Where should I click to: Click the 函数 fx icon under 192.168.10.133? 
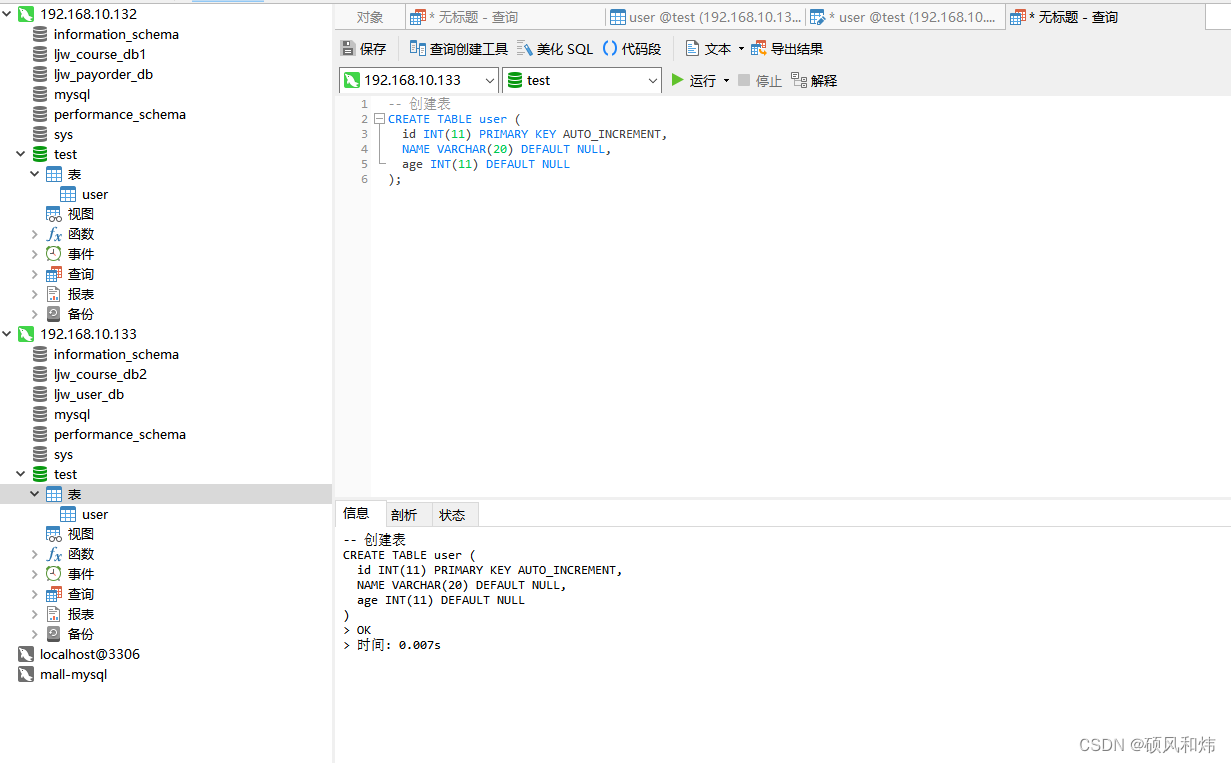point(54,554)
